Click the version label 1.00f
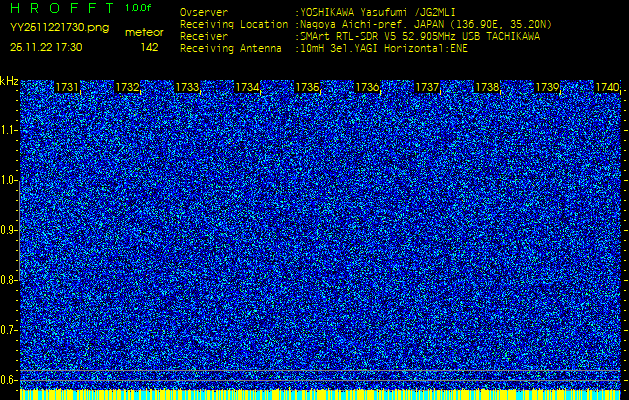 coord(138,8)
